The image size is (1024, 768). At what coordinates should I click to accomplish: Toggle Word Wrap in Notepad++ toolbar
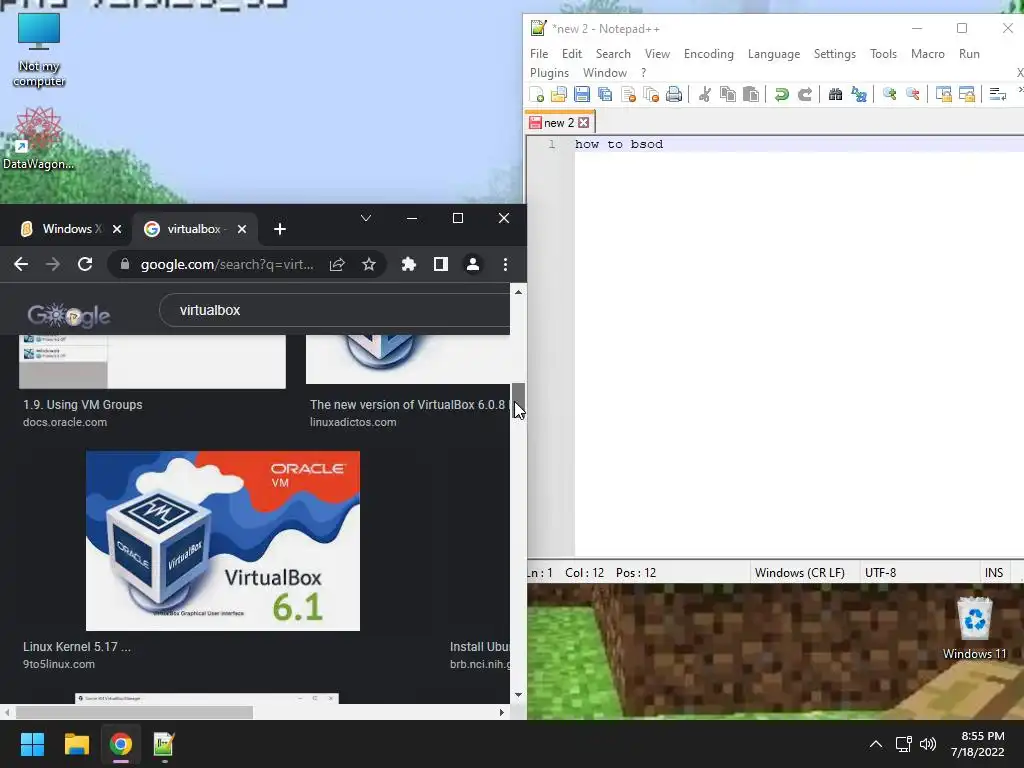(997, 95)
